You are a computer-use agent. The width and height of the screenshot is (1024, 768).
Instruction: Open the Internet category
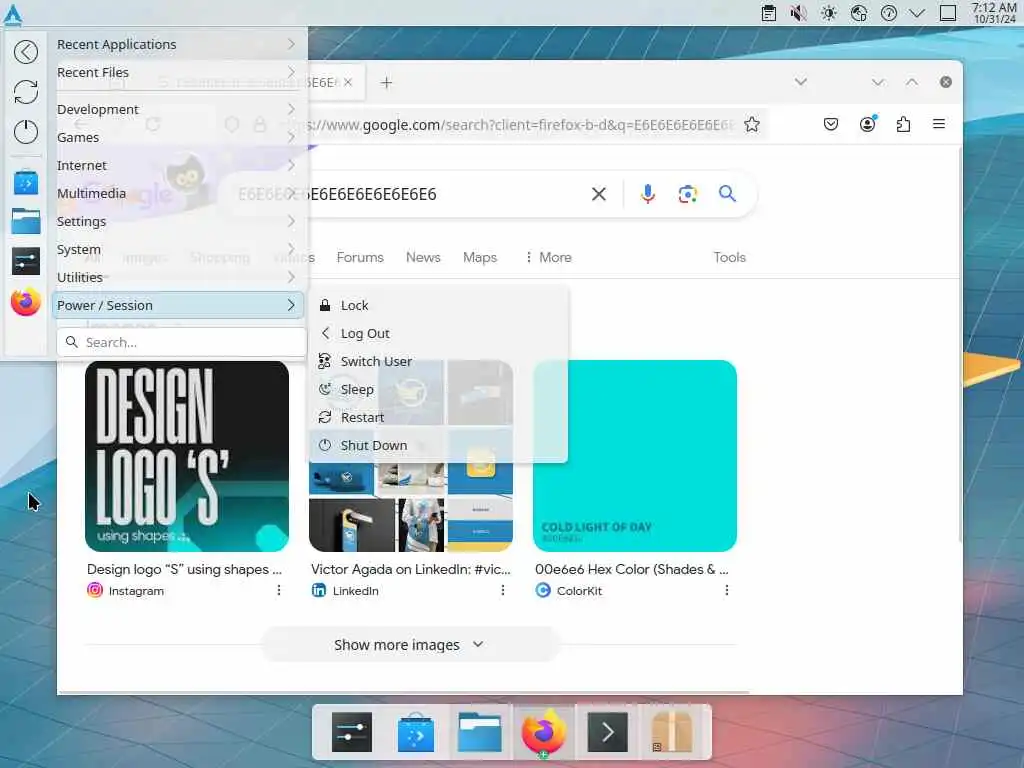[x=177, y=166]
